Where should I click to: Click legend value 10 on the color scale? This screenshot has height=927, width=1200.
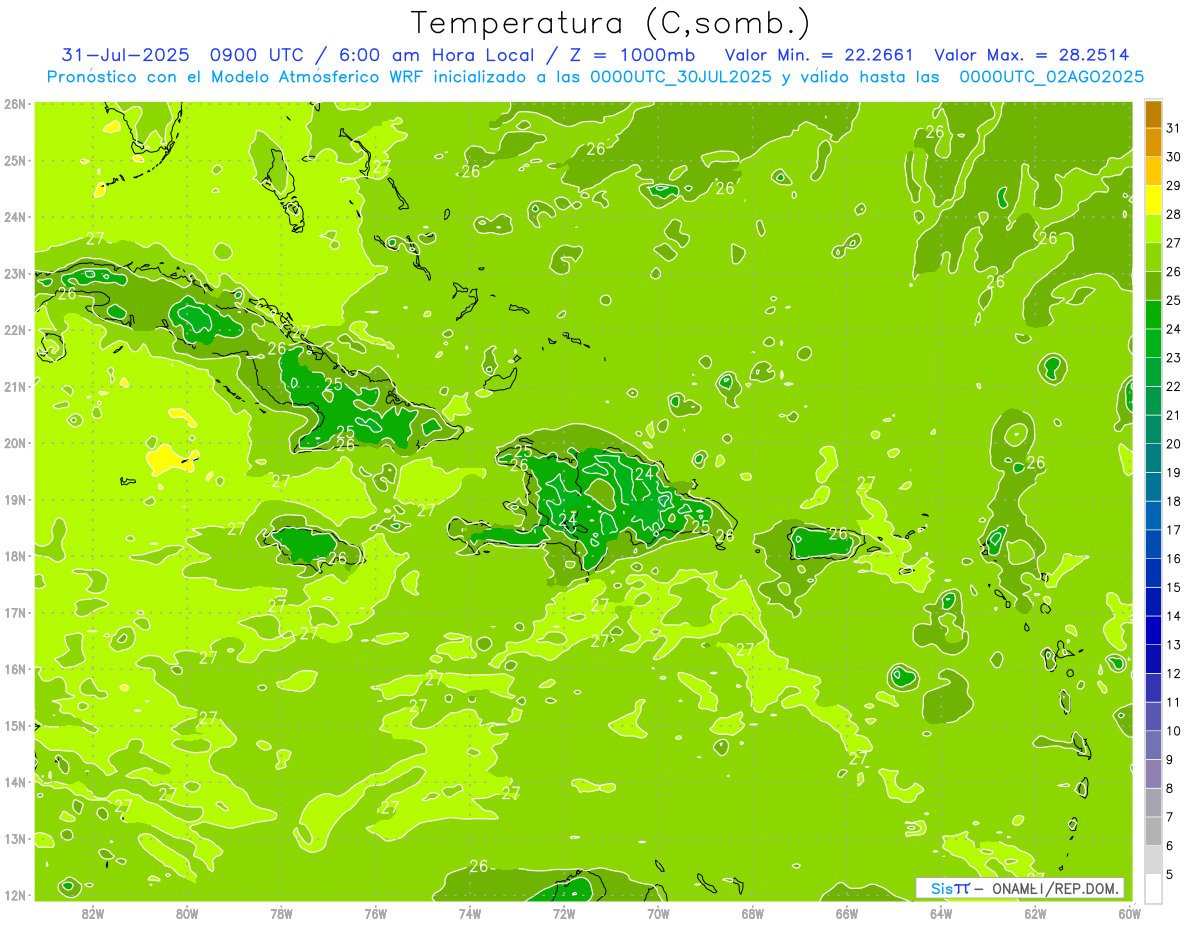1173,731
